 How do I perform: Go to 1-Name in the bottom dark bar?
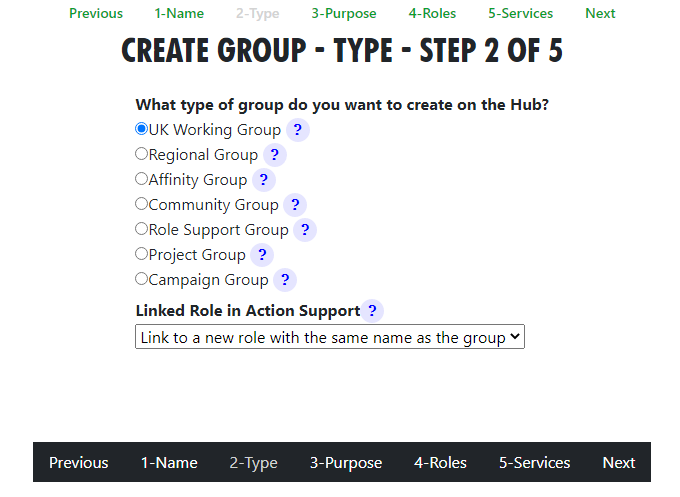tap(169, 463)
